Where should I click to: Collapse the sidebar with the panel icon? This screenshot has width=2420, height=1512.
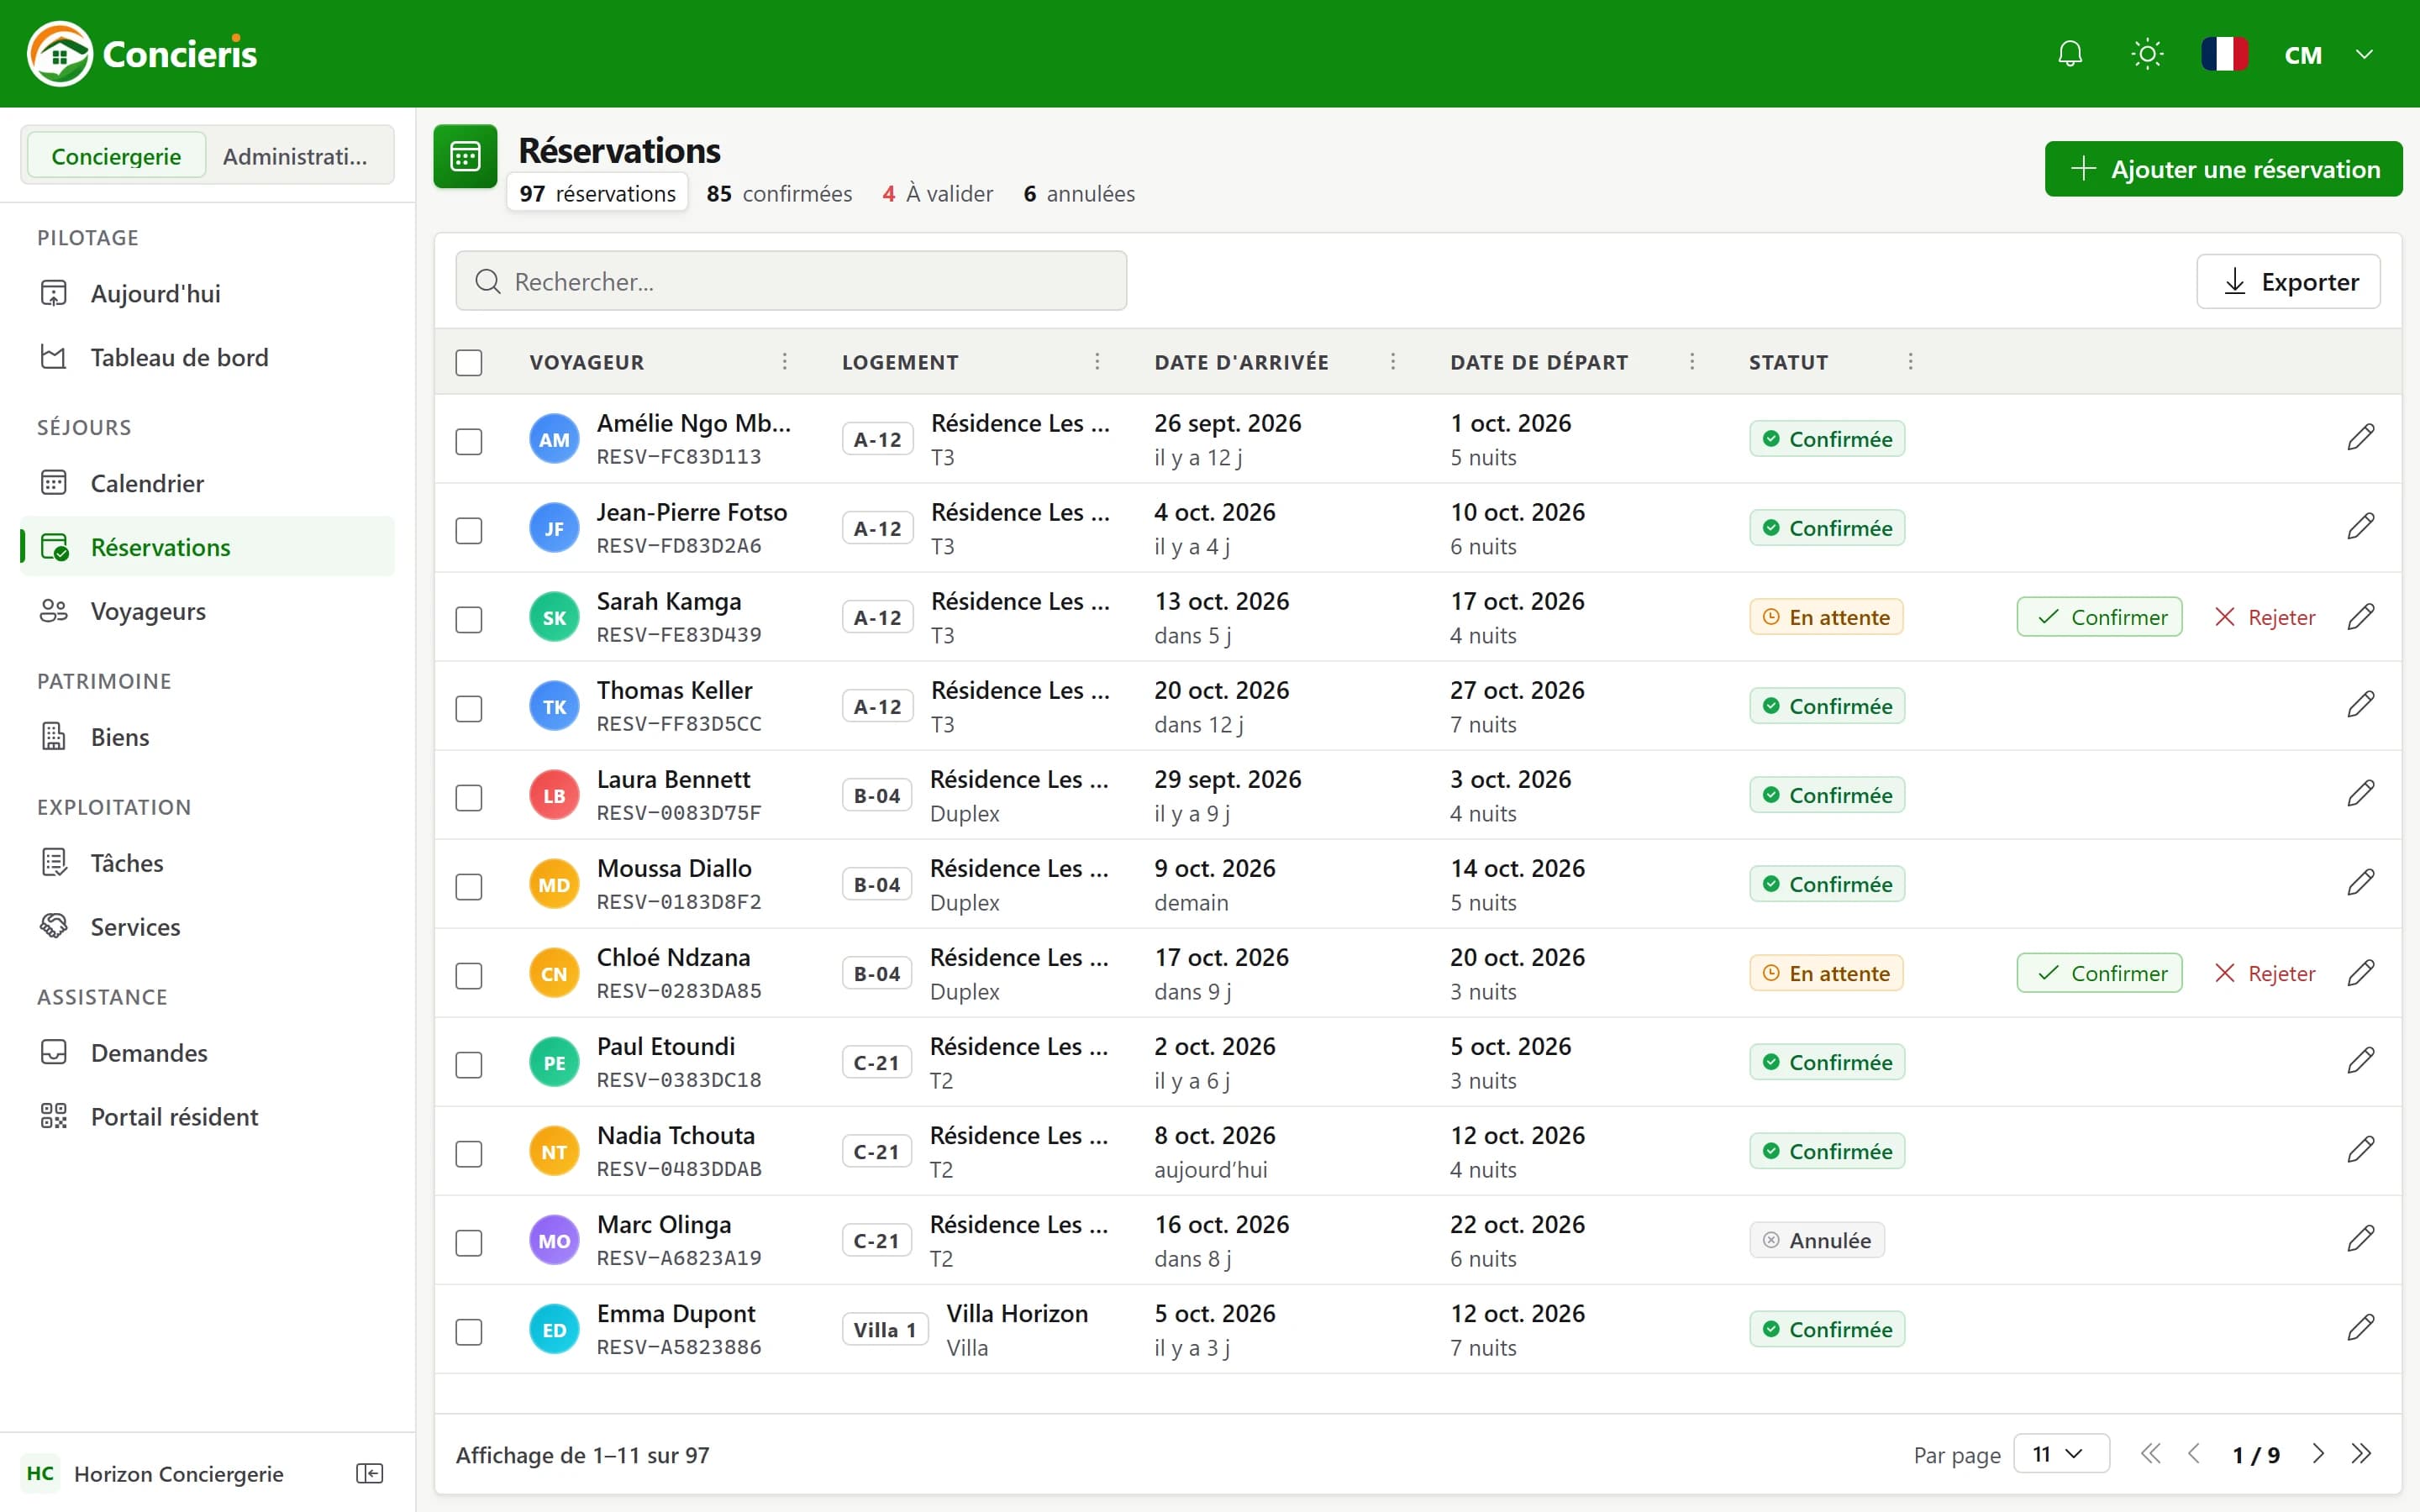click(x=369, y=1473)
